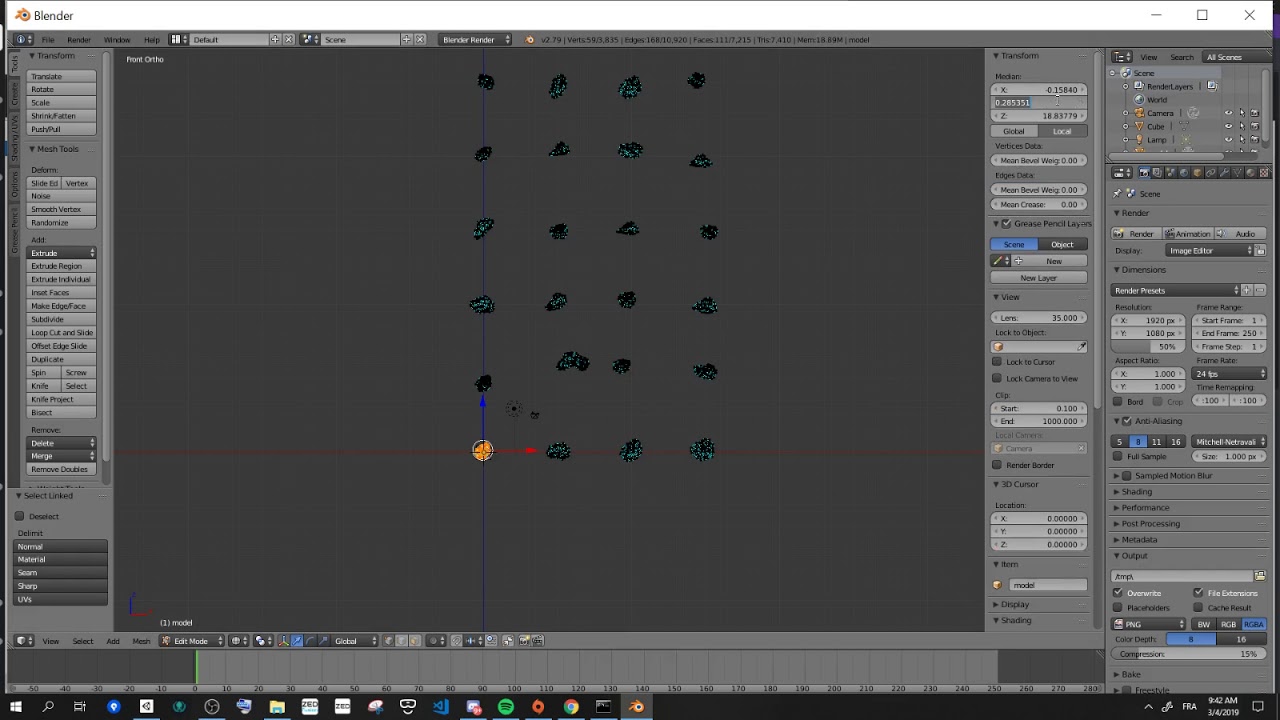Hide the Camera with its eye icon
This screenshot has height=720, width=1280.
point(1229,113)
